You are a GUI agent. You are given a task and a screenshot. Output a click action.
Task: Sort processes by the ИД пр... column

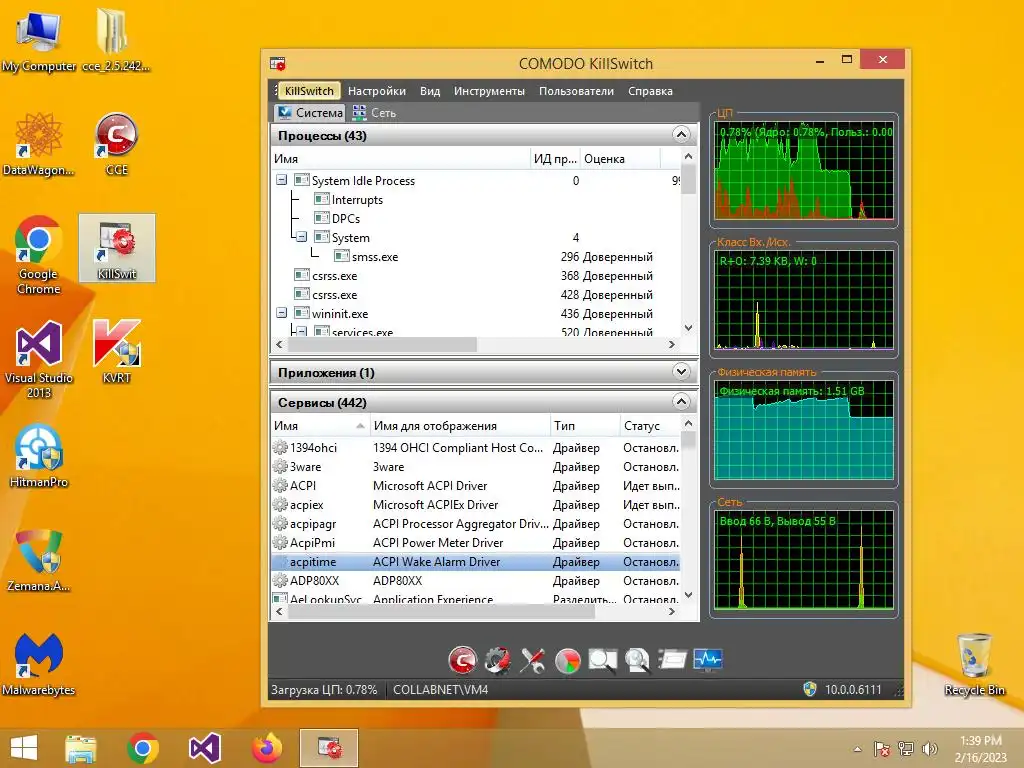555,159
